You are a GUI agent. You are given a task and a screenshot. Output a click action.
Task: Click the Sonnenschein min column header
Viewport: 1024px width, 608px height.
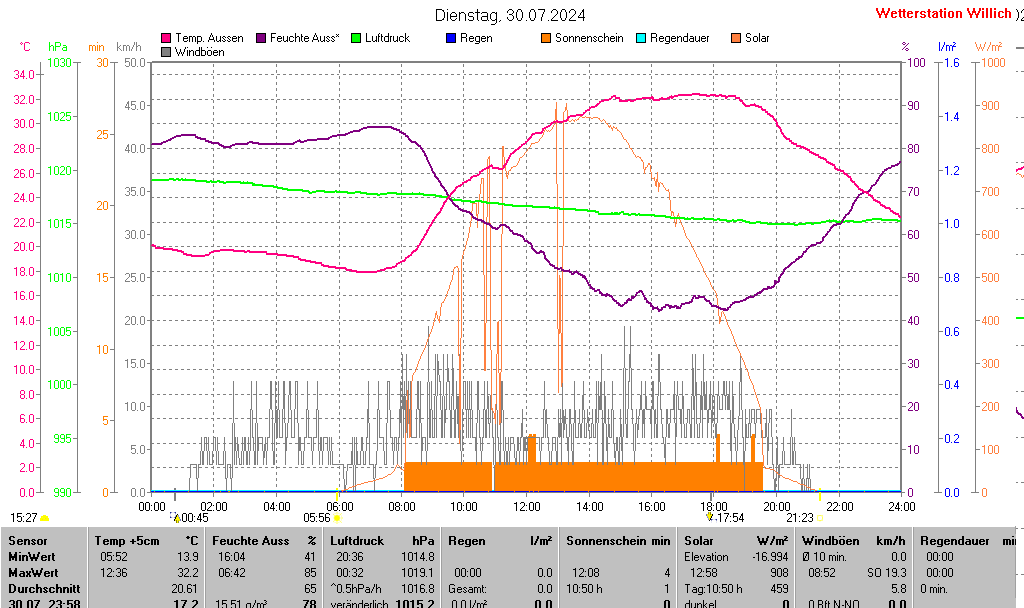pyautogui.click(x=618, y=541)
